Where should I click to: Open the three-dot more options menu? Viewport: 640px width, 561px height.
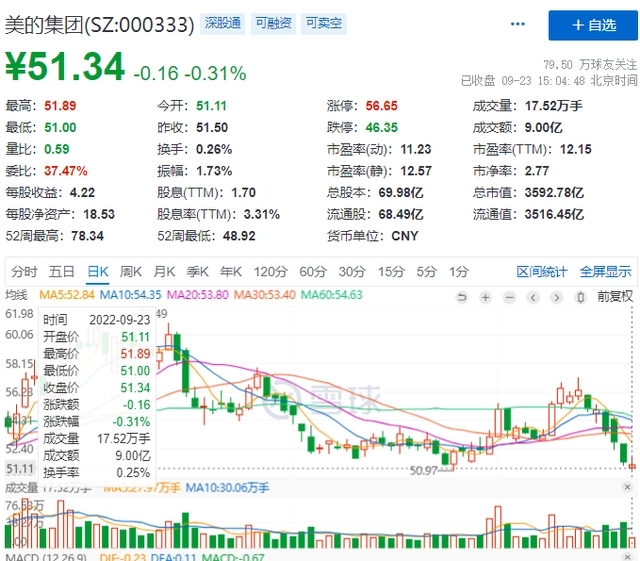(x=518, y=24)
